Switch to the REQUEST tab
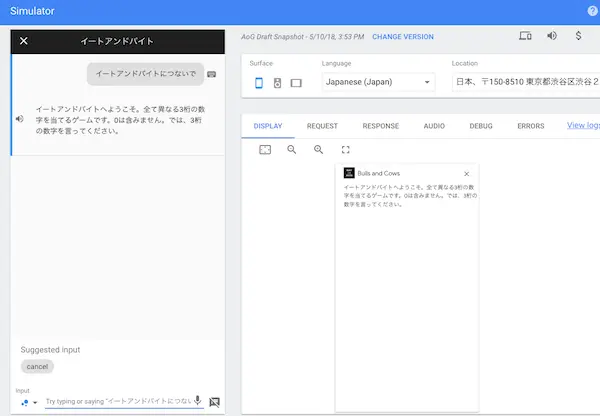Viewport: 600px width, 416px height. click(x=323, y=126)
